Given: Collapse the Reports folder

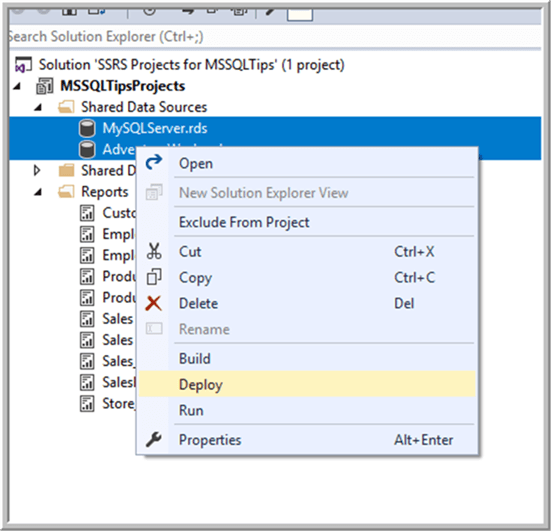Looking at the screenshot, I should click(38, 192).
